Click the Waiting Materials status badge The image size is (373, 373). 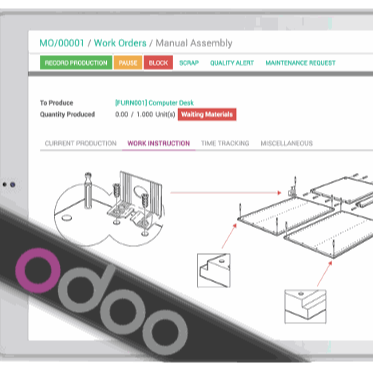(x=207, y=114)
